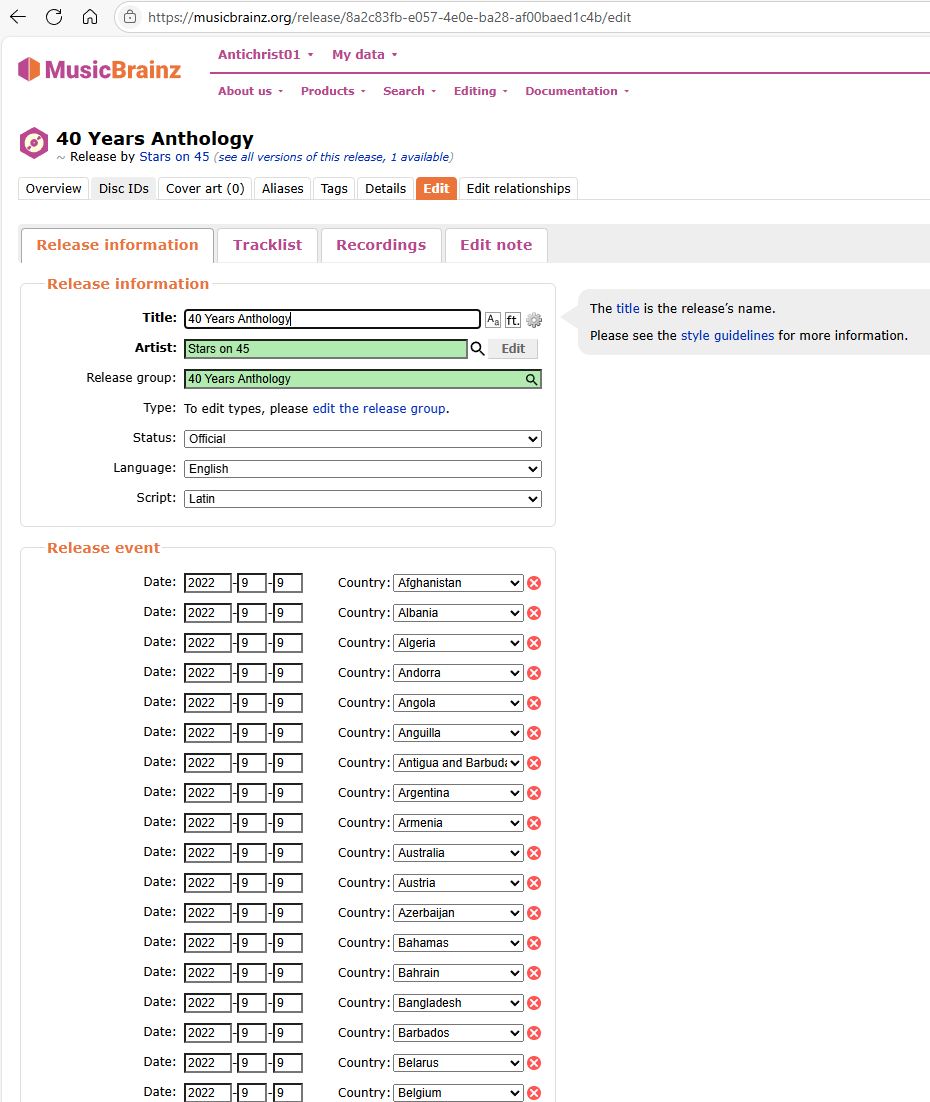Click the browser address bar URL
Screen dimensions: 930x1102
point(389,17)
